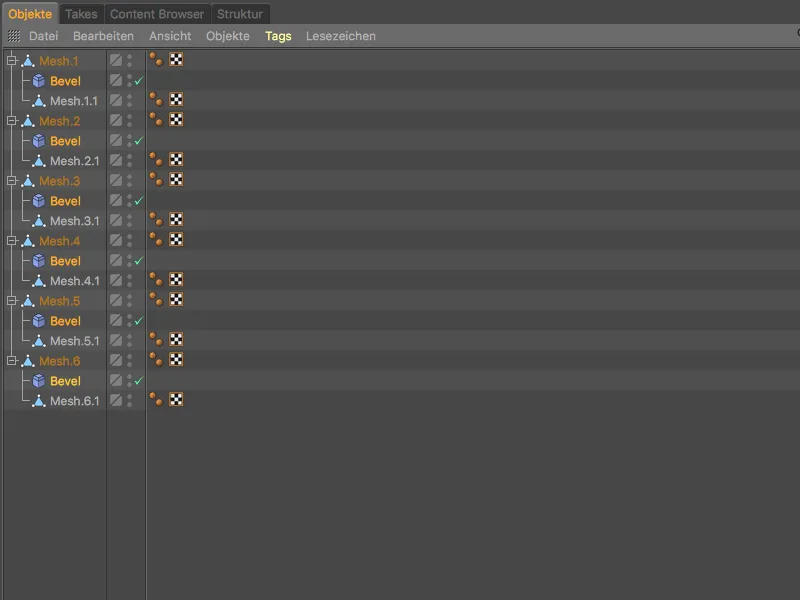Disable the Bevel deformer under Mesh.3
This screenshot has width=800, height=600.
click(139, 201)
